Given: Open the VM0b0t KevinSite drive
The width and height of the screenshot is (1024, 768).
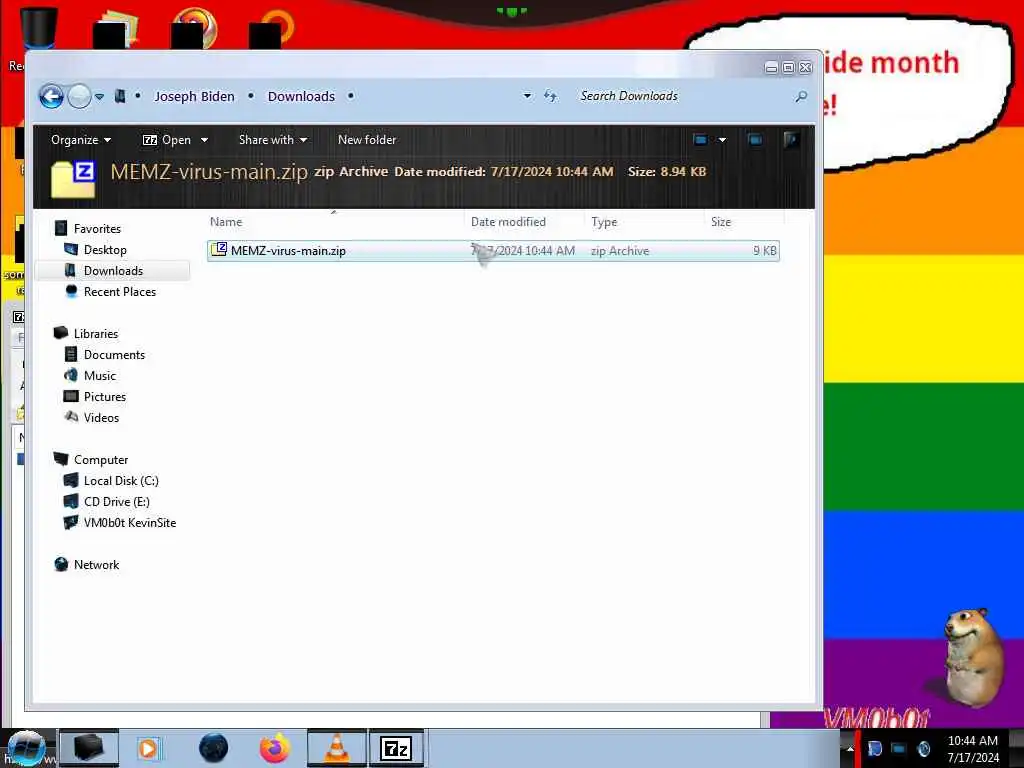Looking at the screenshot, I should coord(129,523).
